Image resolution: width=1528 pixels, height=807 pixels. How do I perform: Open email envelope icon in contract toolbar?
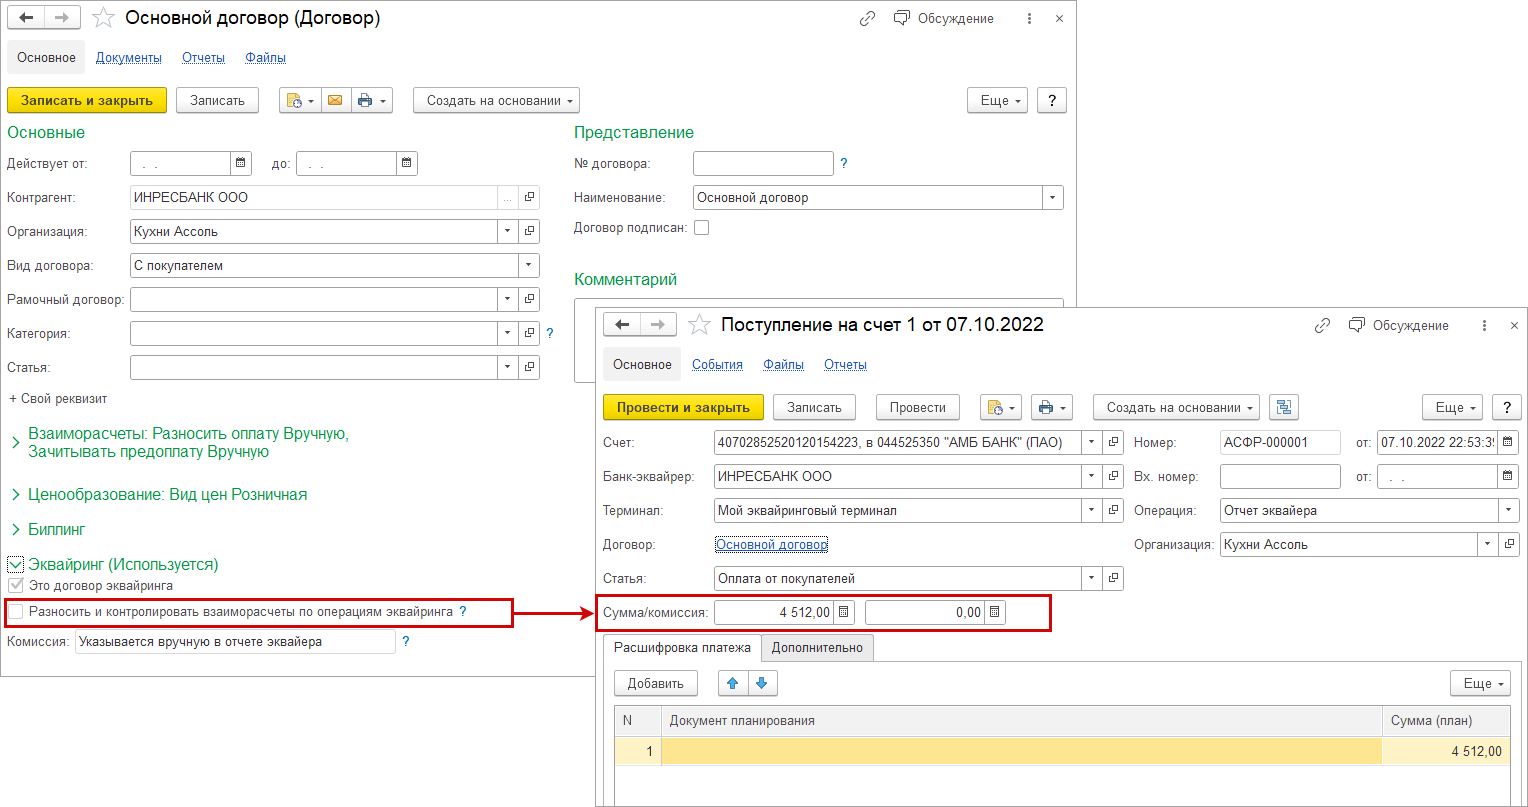[x=335, y=100]
